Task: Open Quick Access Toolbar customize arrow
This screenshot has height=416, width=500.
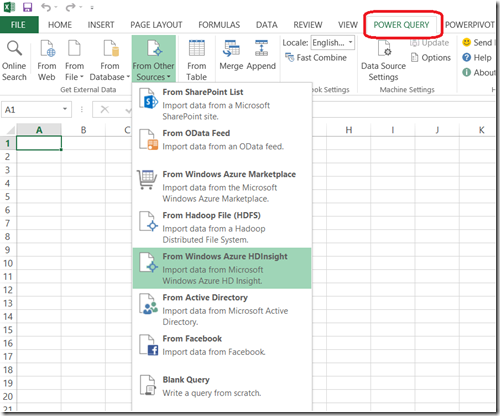Action: (x=92, y=7)
